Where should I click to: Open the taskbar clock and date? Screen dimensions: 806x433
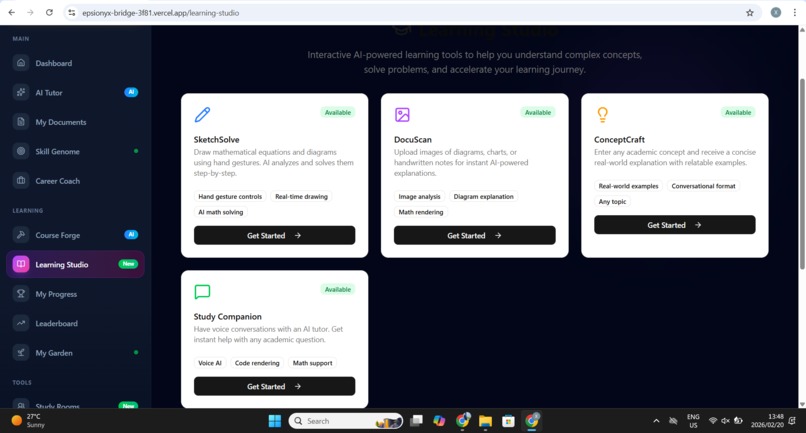[x=767, y=421]
